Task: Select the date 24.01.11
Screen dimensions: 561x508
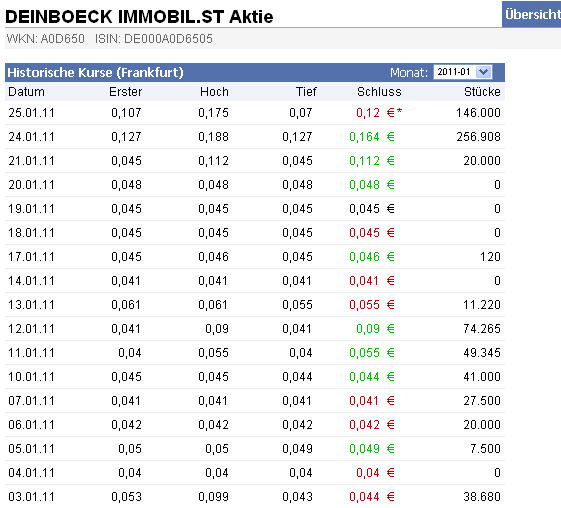Action: (31, 137)
